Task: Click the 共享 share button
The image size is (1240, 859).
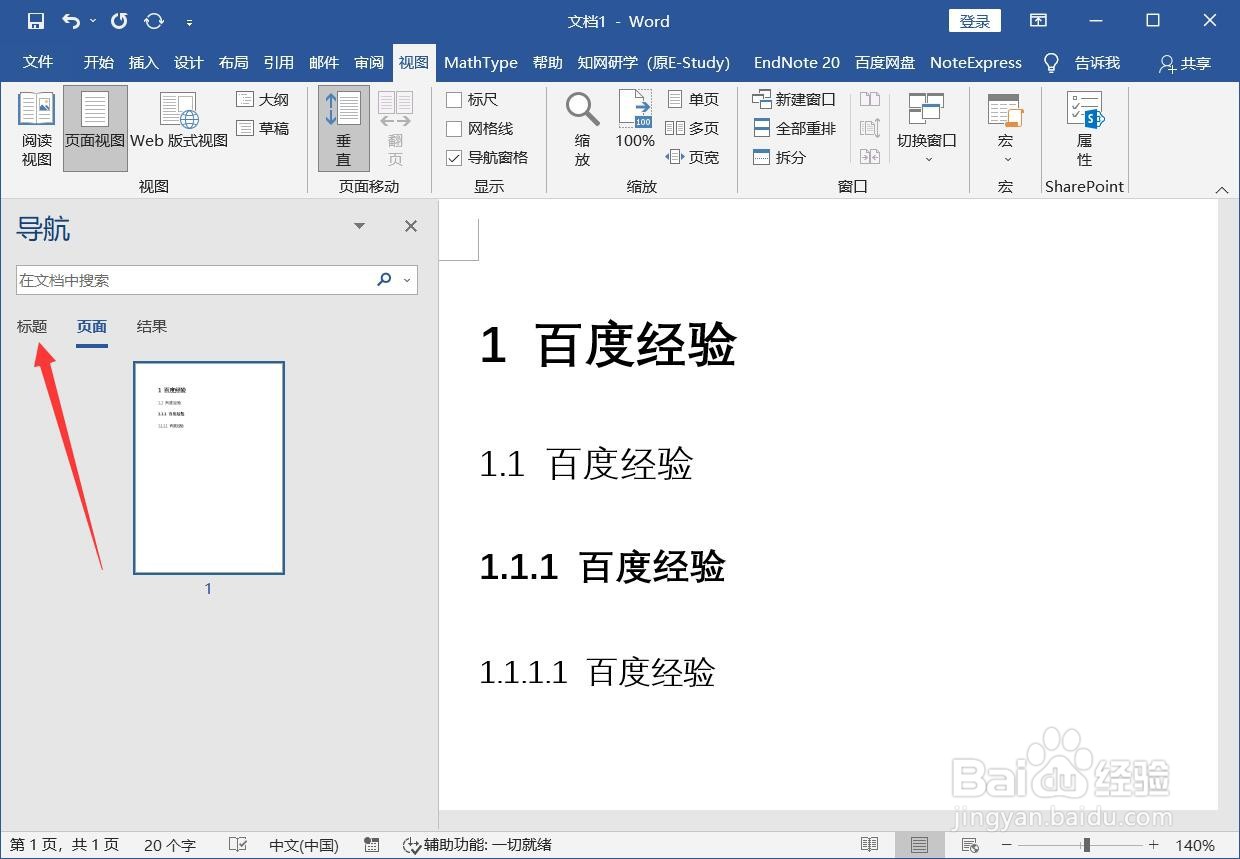Action: (x=1183, y=63)
